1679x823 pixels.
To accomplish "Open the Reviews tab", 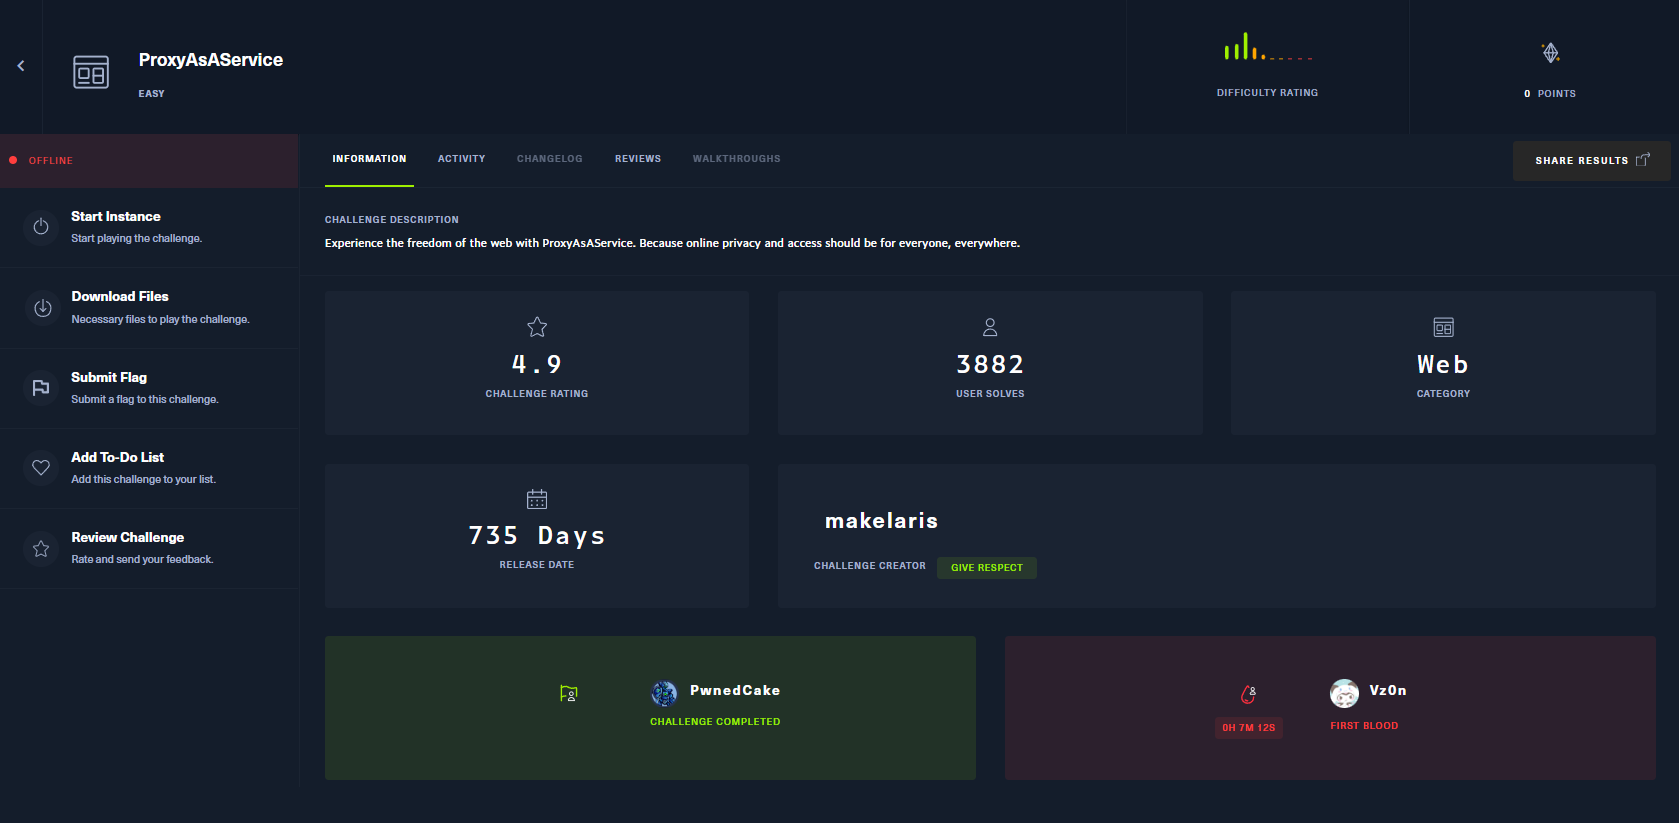I will tap(638, 159).
